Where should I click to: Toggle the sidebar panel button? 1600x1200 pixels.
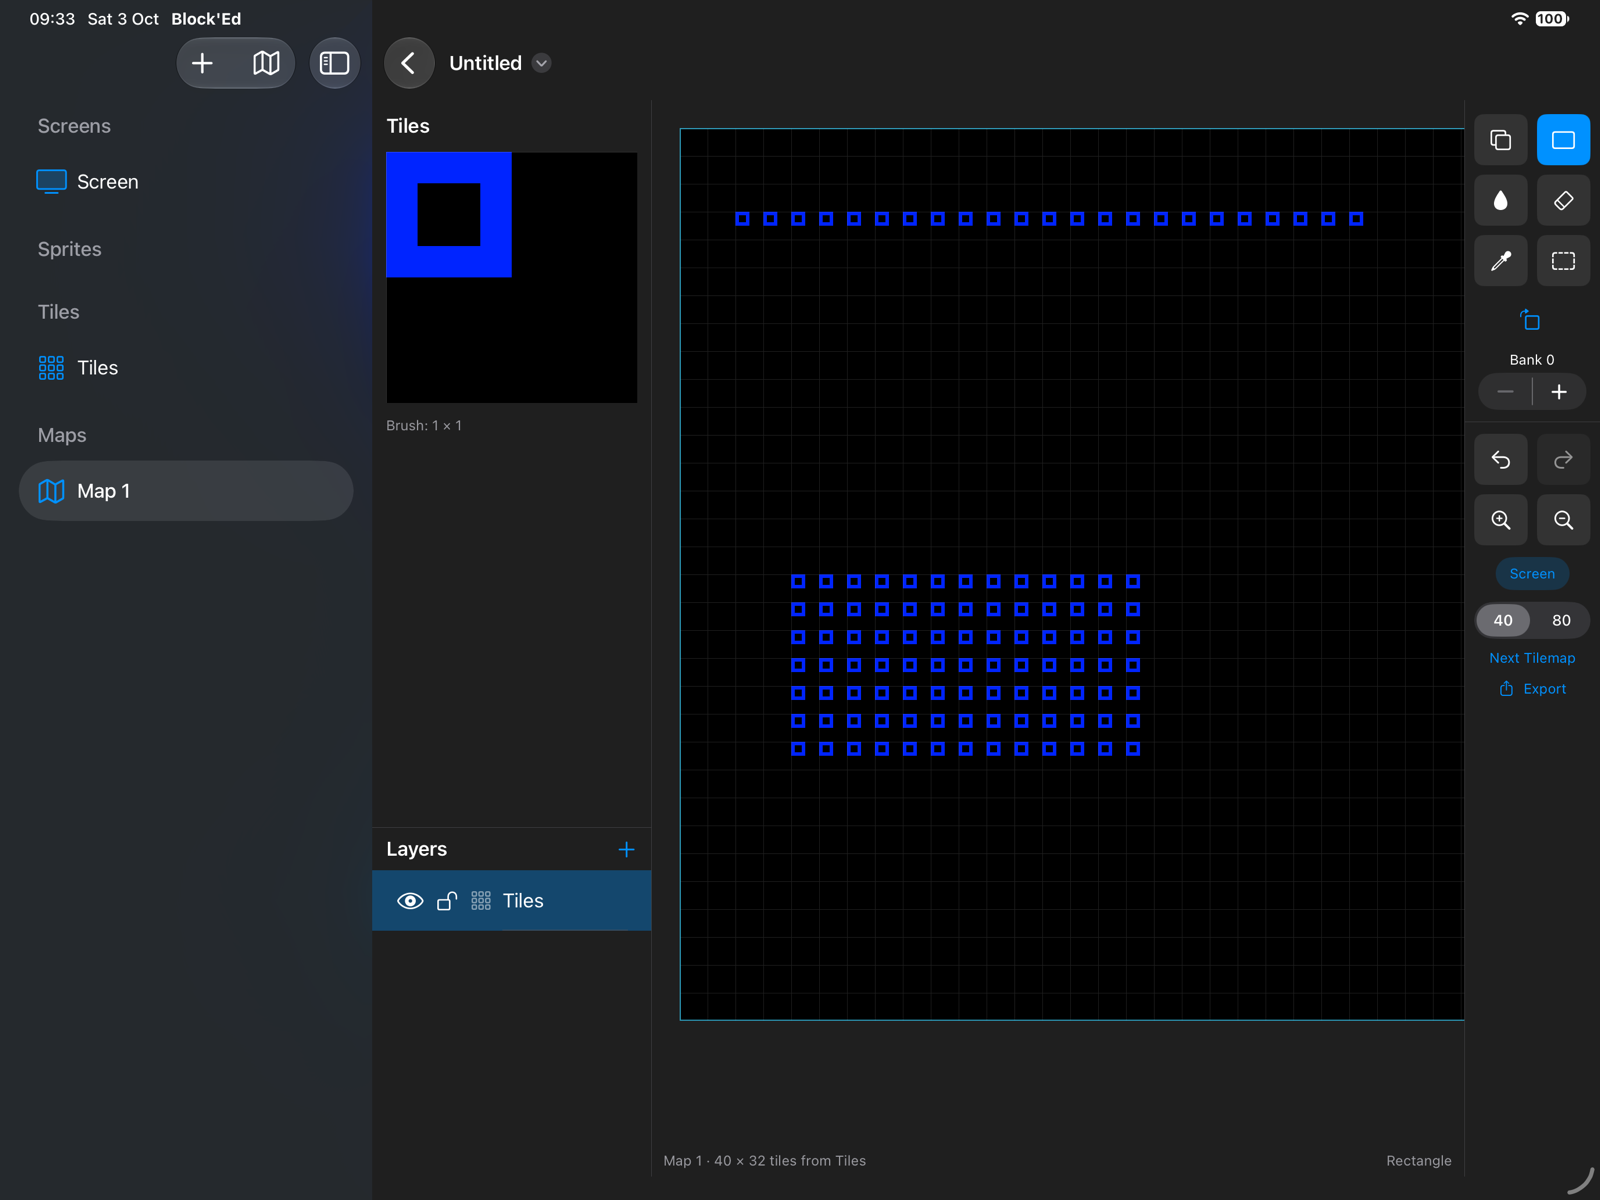pyautogui.click(x=334, y=63)
